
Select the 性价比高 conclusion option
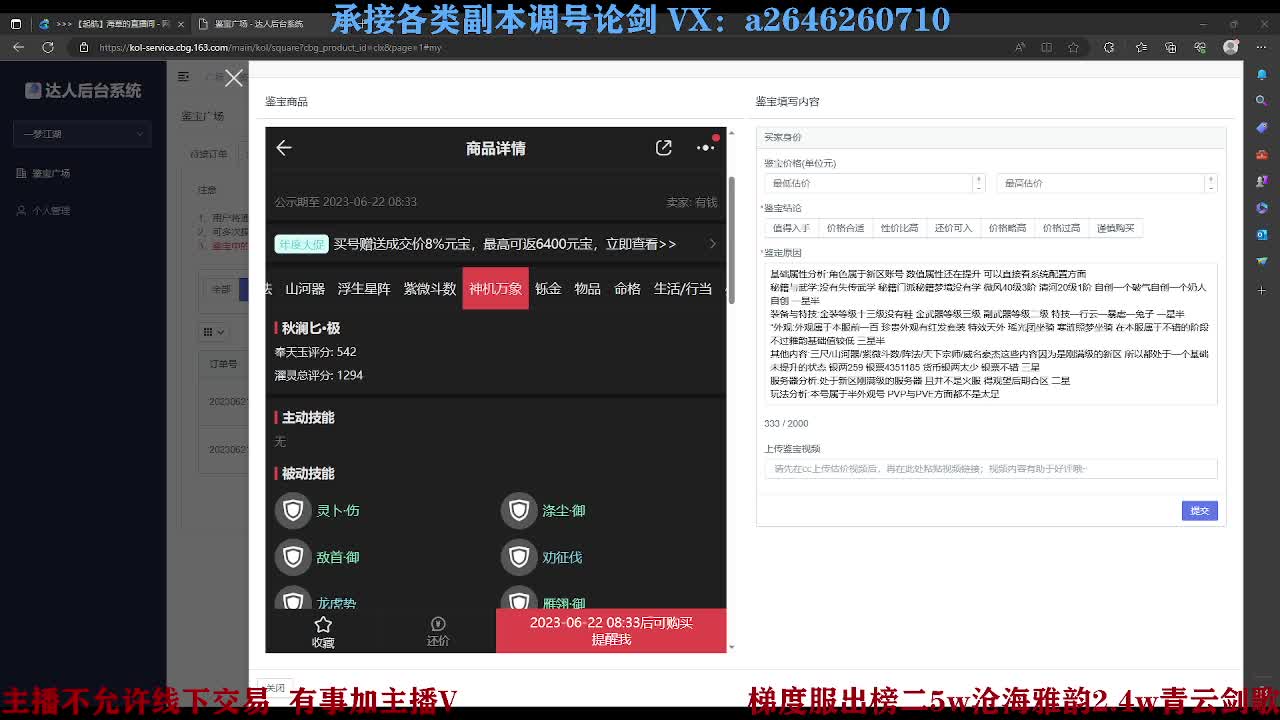[899, 228]
